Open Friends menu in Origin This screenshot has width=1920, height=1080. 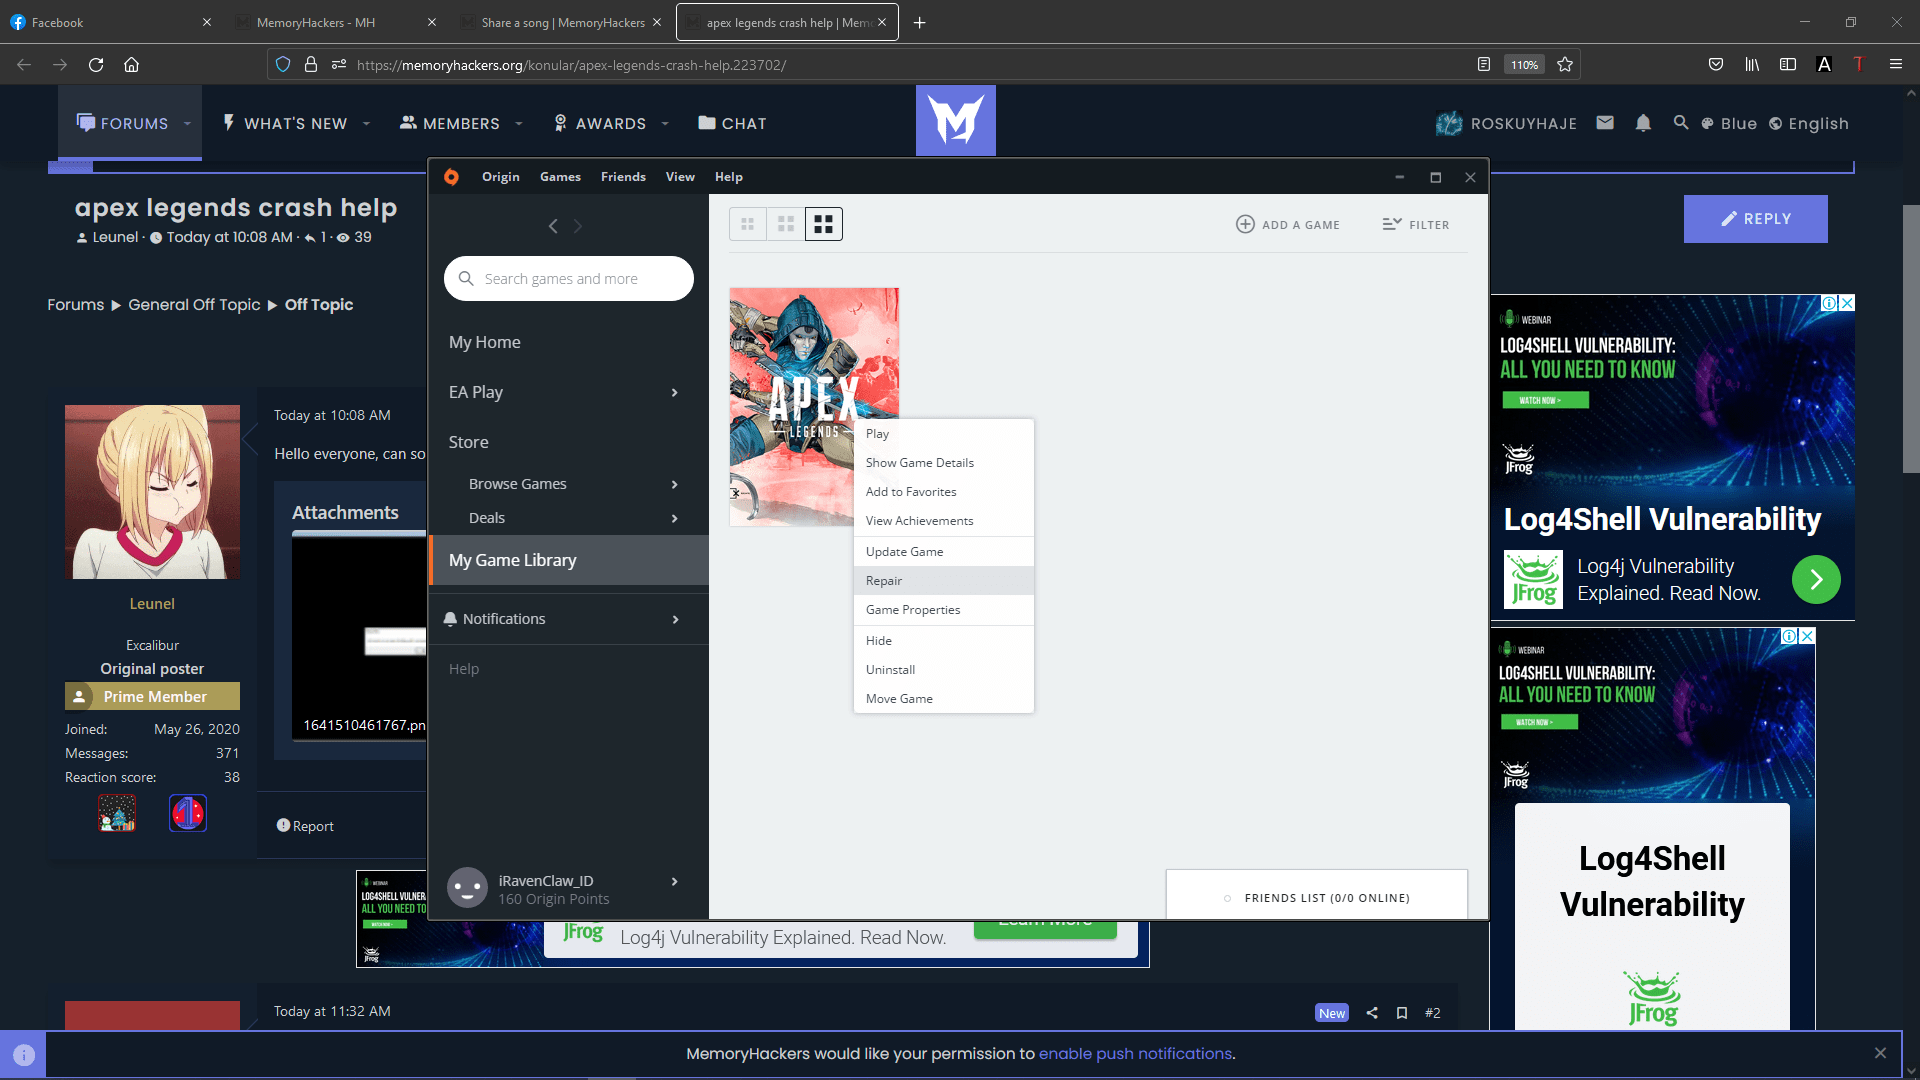623,177
